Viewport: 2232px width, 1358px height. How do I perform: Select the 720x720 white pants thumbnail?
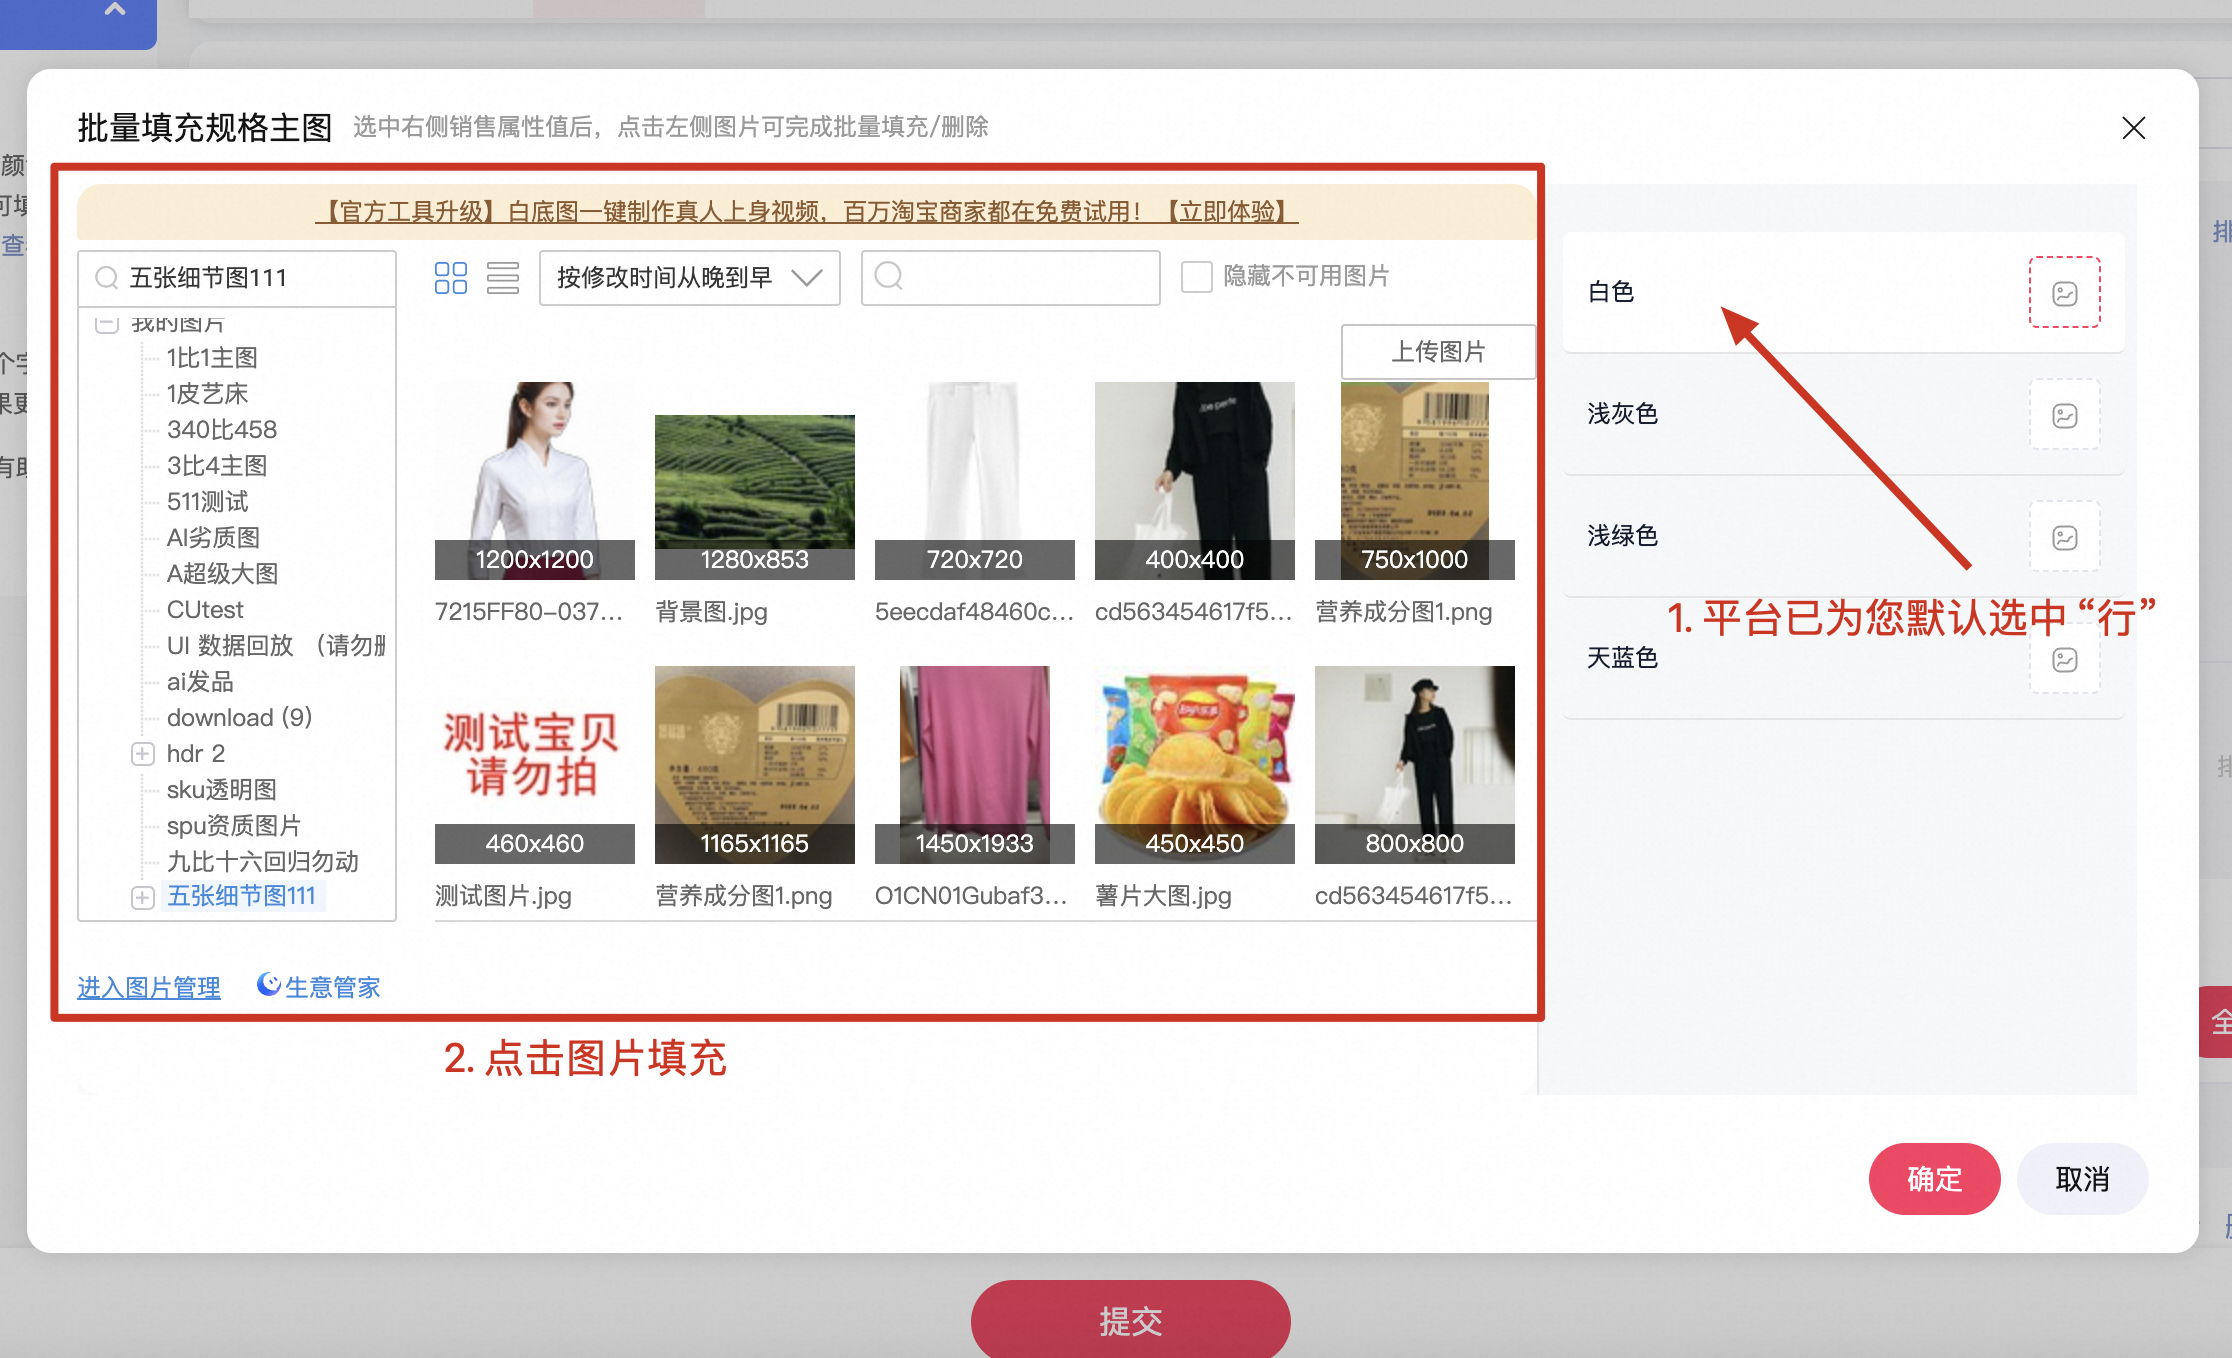click(x=975, y=481)
